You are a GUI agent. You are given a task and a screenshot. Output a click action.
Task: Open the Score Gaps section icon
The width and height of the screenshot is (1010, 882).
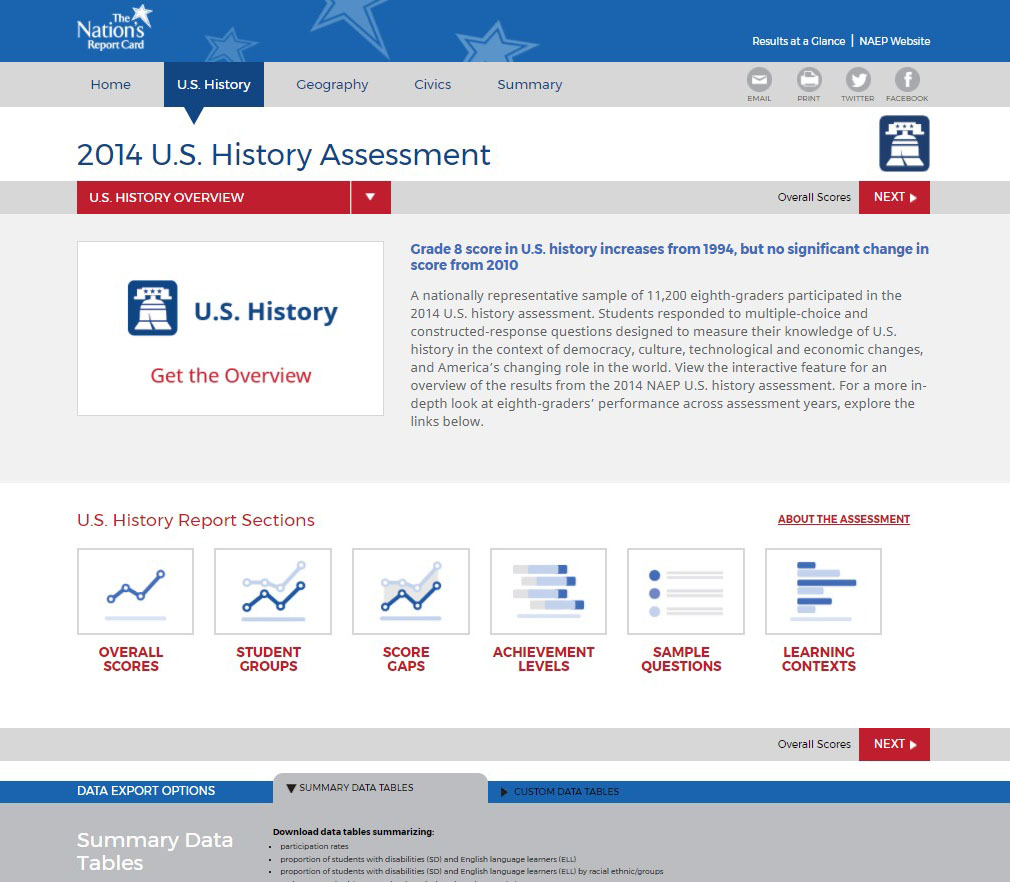[x=410, y=590]
